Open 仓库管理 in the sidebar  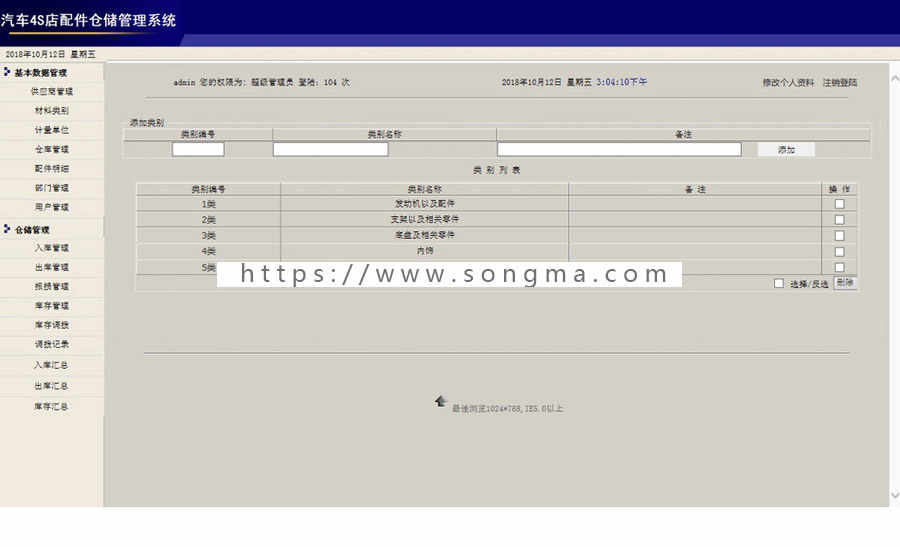[x=52, y=149]
